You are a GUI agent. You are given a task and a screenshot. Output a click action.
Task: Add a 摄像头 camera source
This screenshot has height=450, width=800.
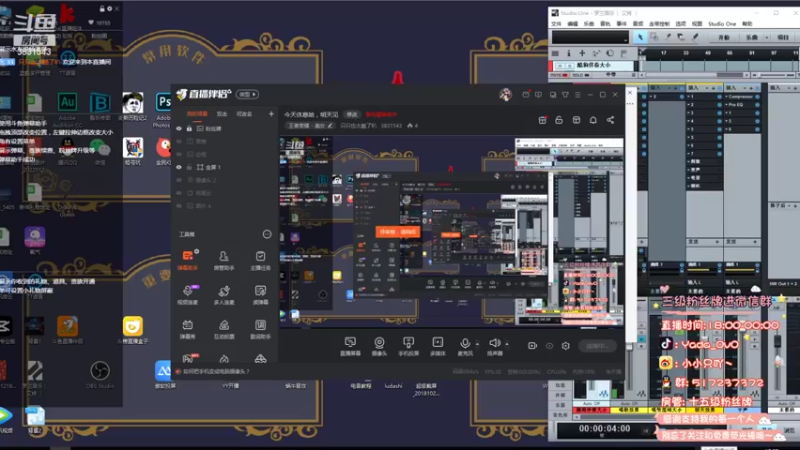tap(379, 346)
